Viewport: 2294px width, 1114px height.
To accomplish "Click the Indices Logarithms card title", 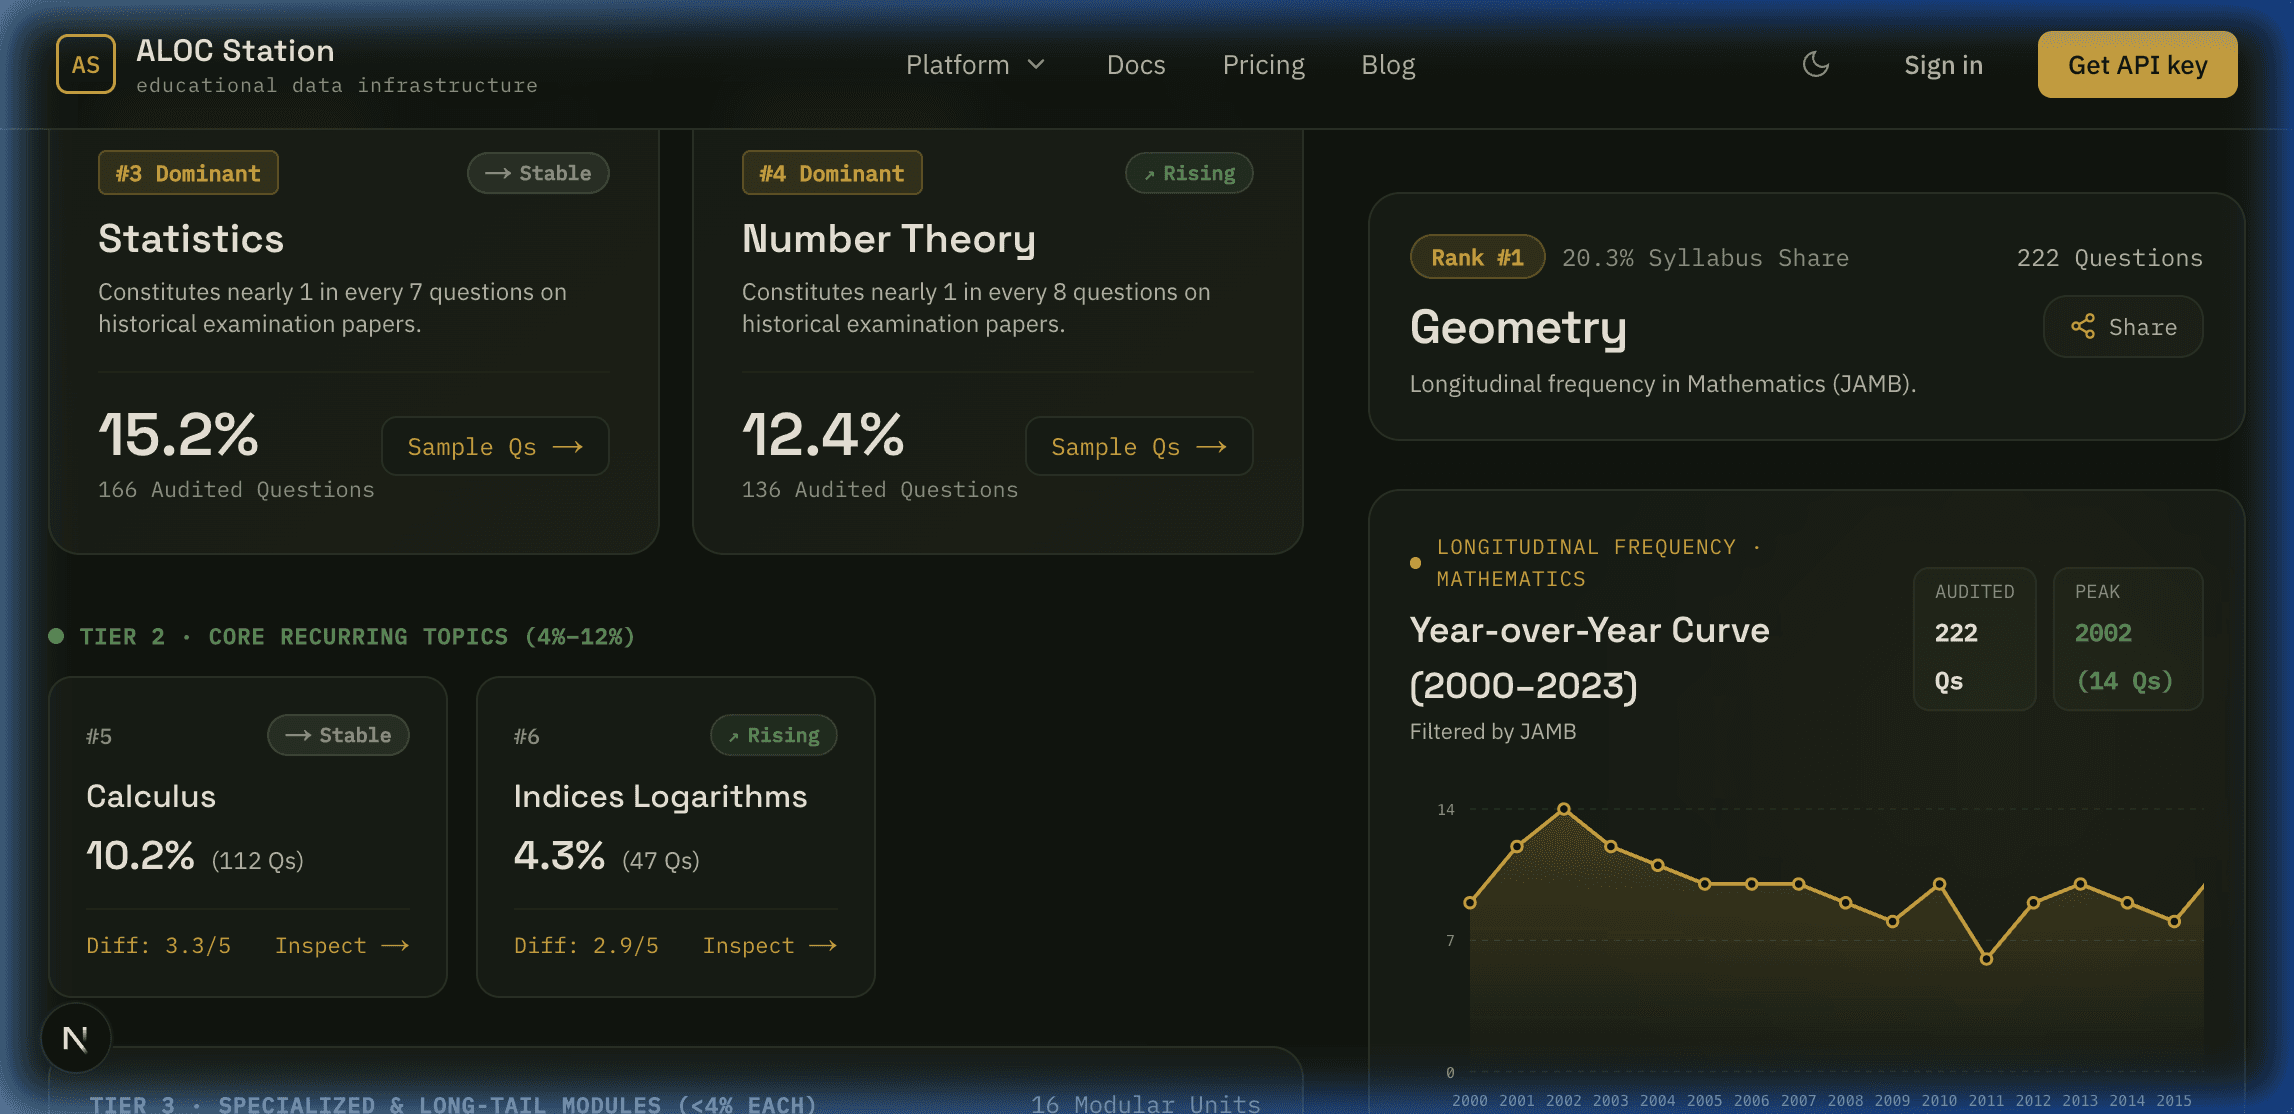I will [x=660, y=796].
